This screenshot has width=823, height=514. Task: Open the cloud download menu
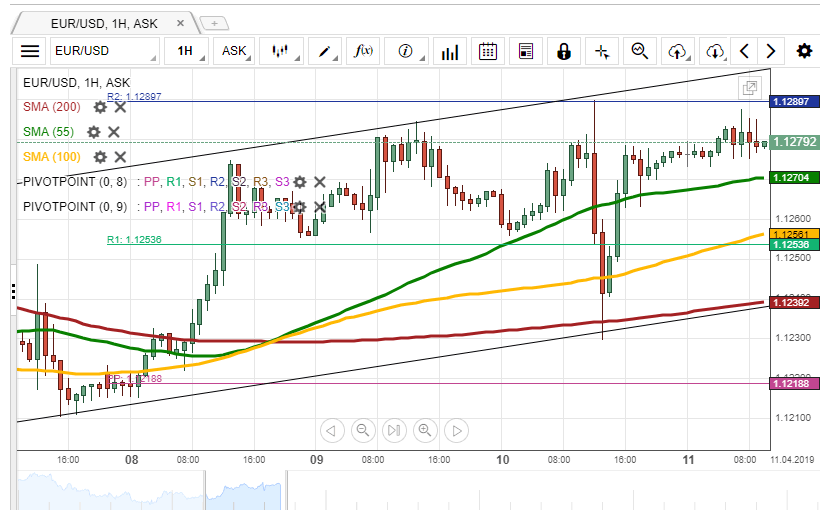(x=715, y=51)
